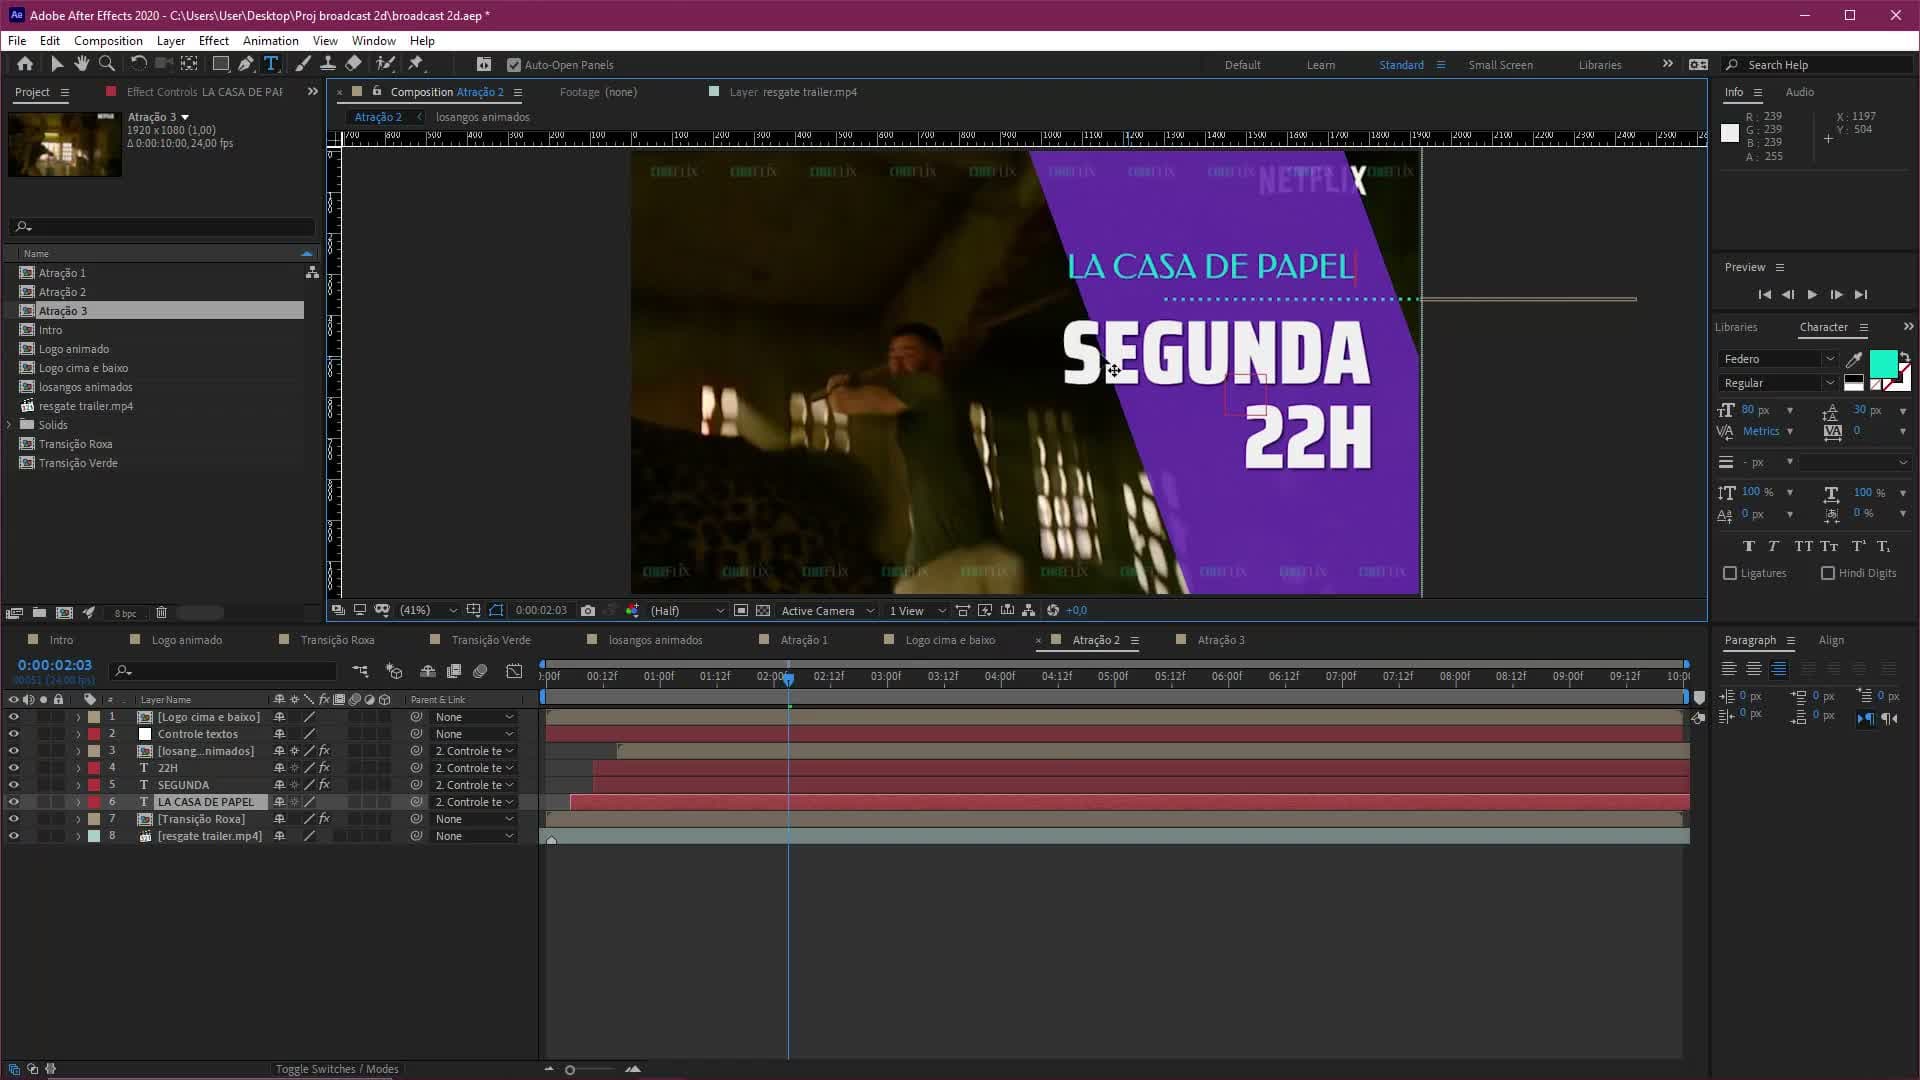Viewport: 1920px width, 1080px height.
Task: Apply Faux Bold in Character panel
Action: tap(1748, 546)
